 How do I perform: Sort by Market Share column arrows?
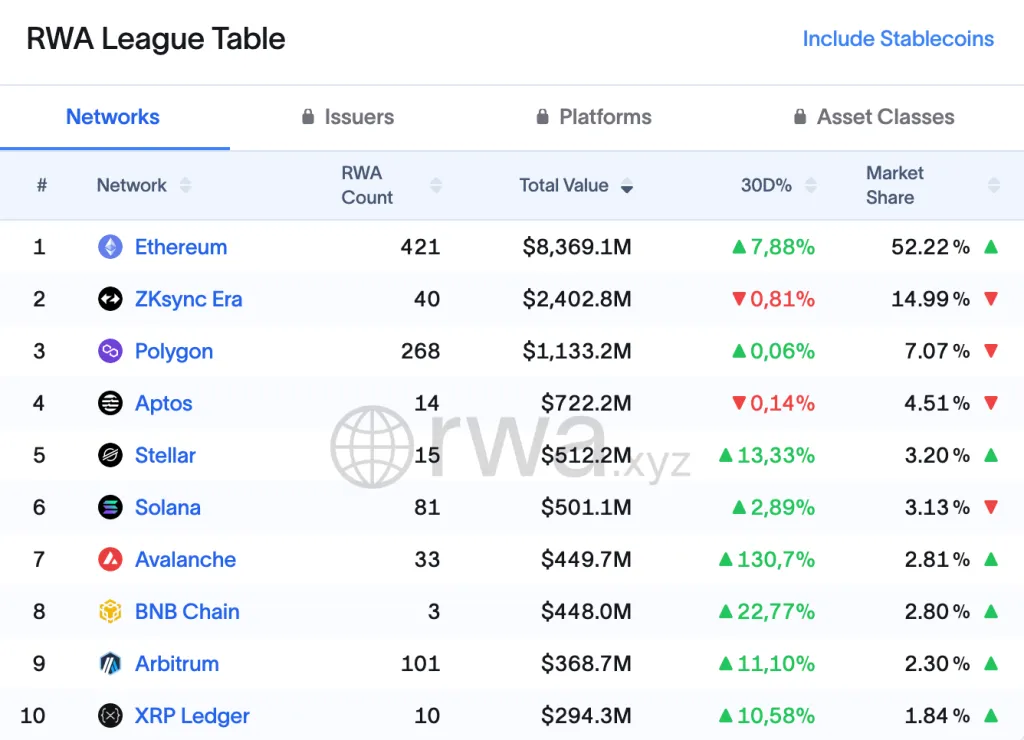(994, 185)
